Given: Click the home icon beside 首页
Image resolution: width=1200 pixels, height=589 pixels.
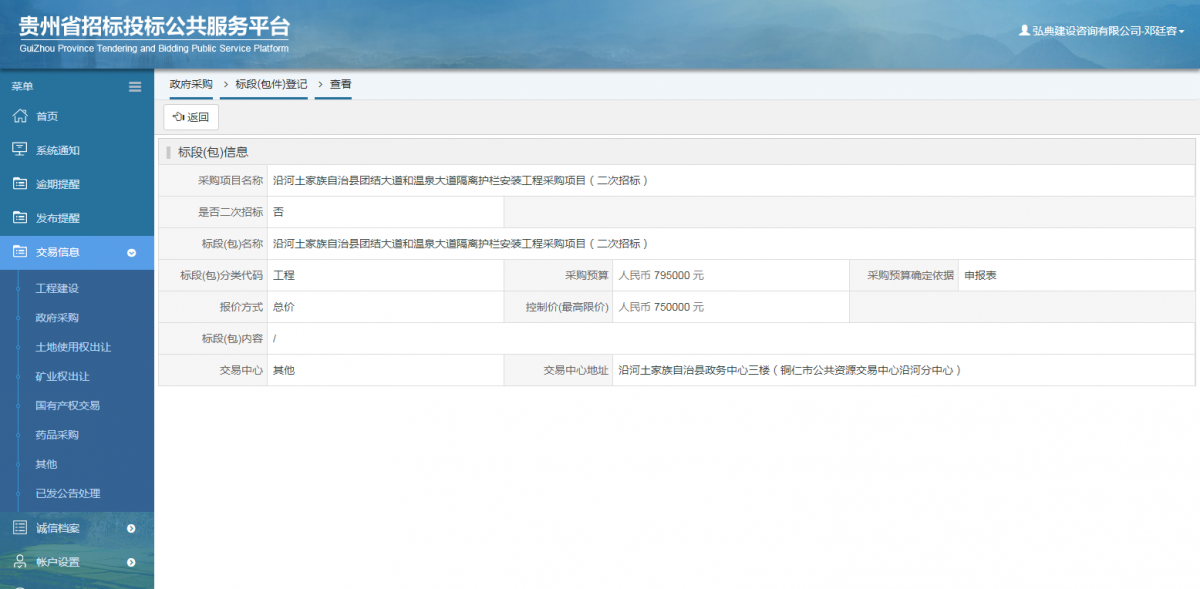Looking at the screenshot, I should [19, 116].
